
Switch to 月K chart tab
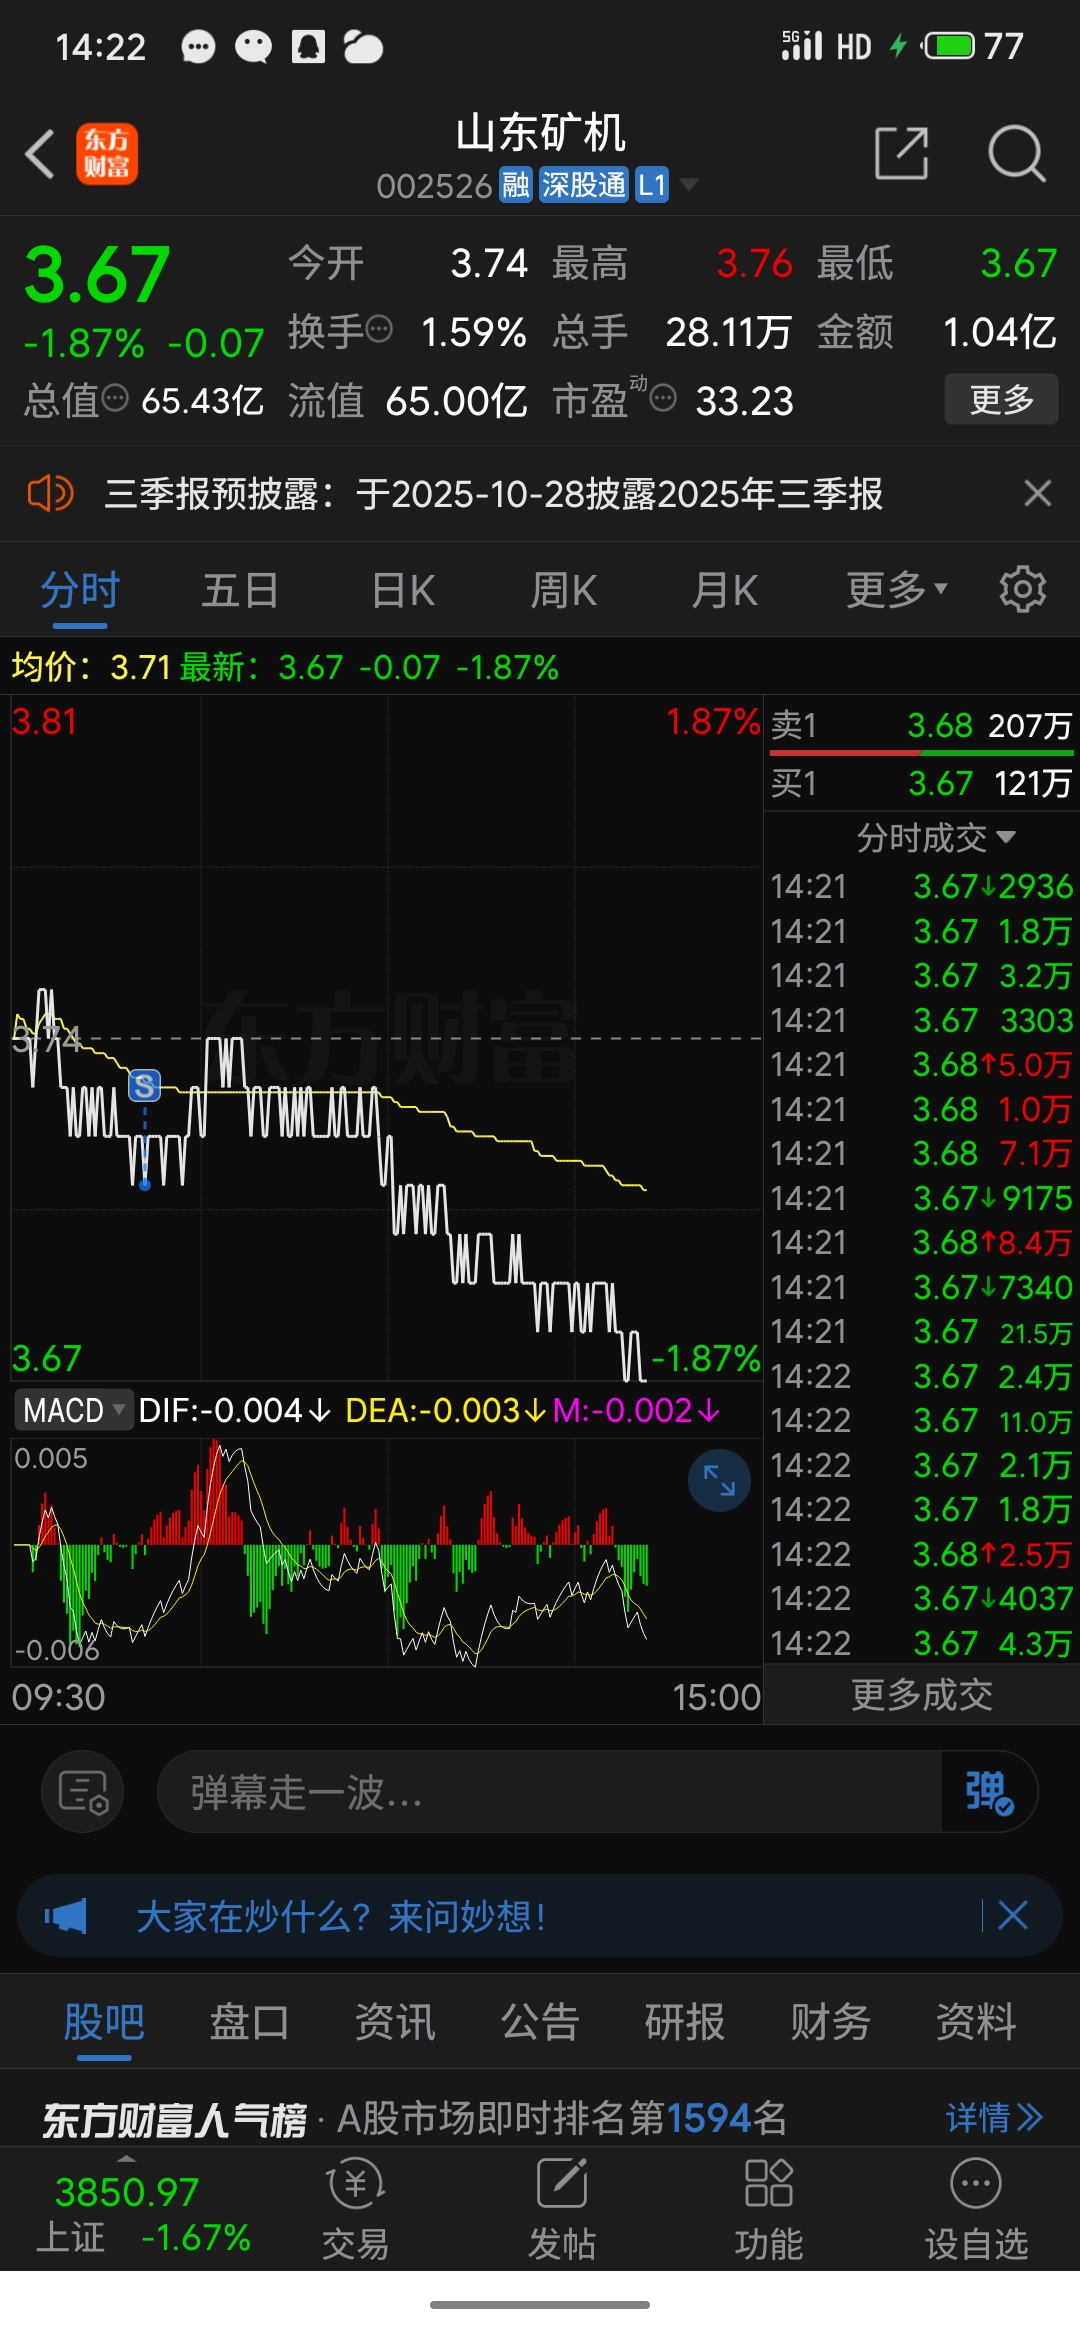(x=725, y=590)
